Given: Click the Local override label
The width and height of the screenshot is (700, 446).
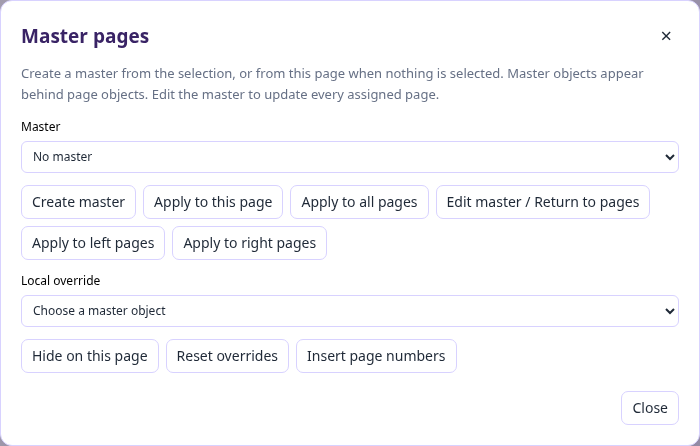Looking at the screenshot, I should click(61, 281).
